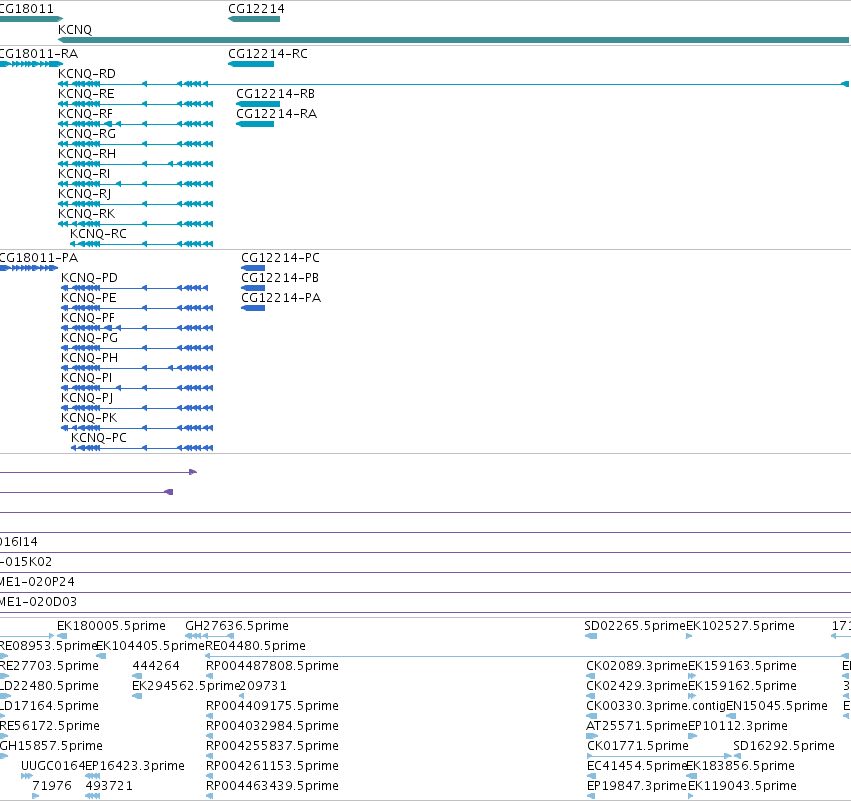Click the CG12214-PC protein bar
Viewport: 851px width, 801px height.
coord(253,268)
